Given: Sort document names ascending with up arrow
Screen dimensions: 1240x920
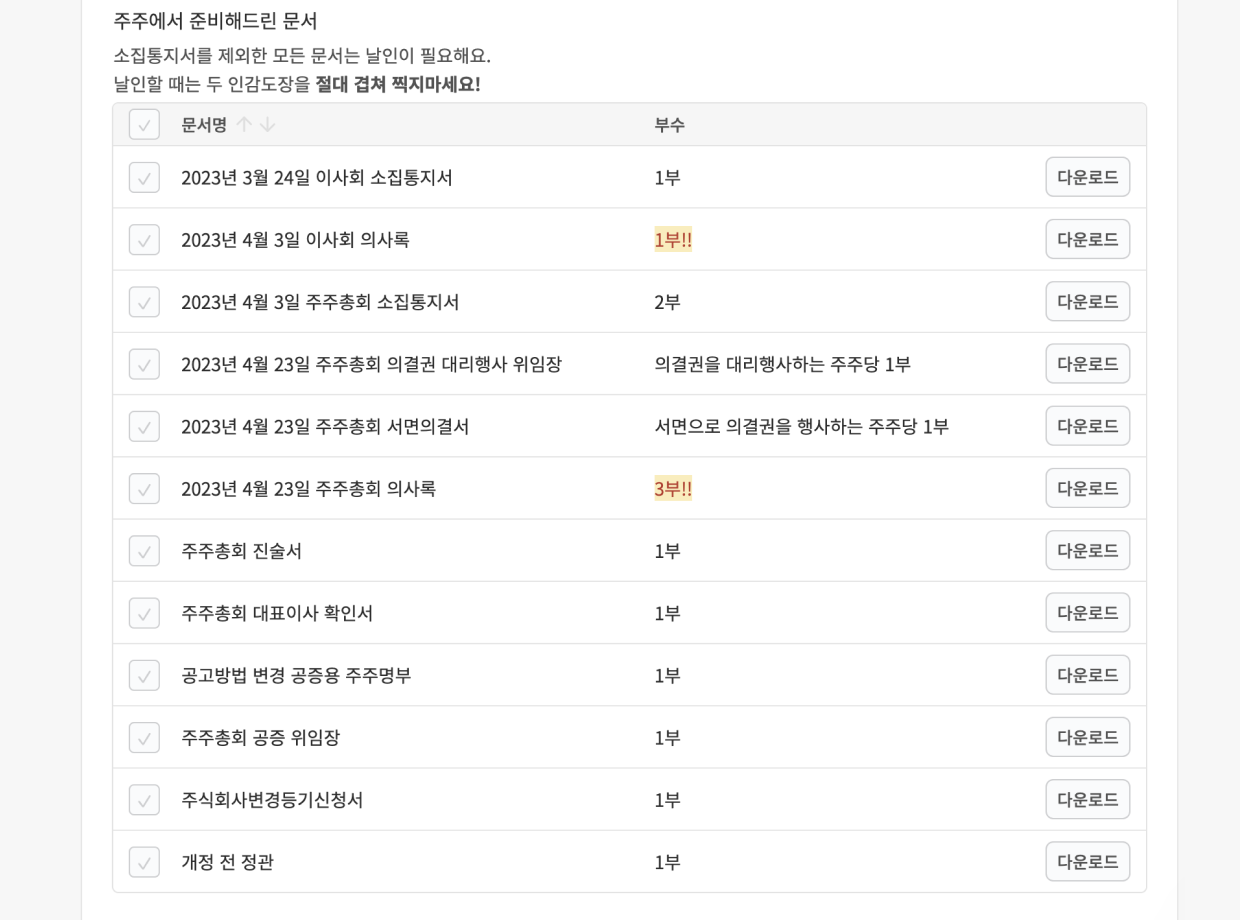Looking at the screenshot, I should 244,125.
